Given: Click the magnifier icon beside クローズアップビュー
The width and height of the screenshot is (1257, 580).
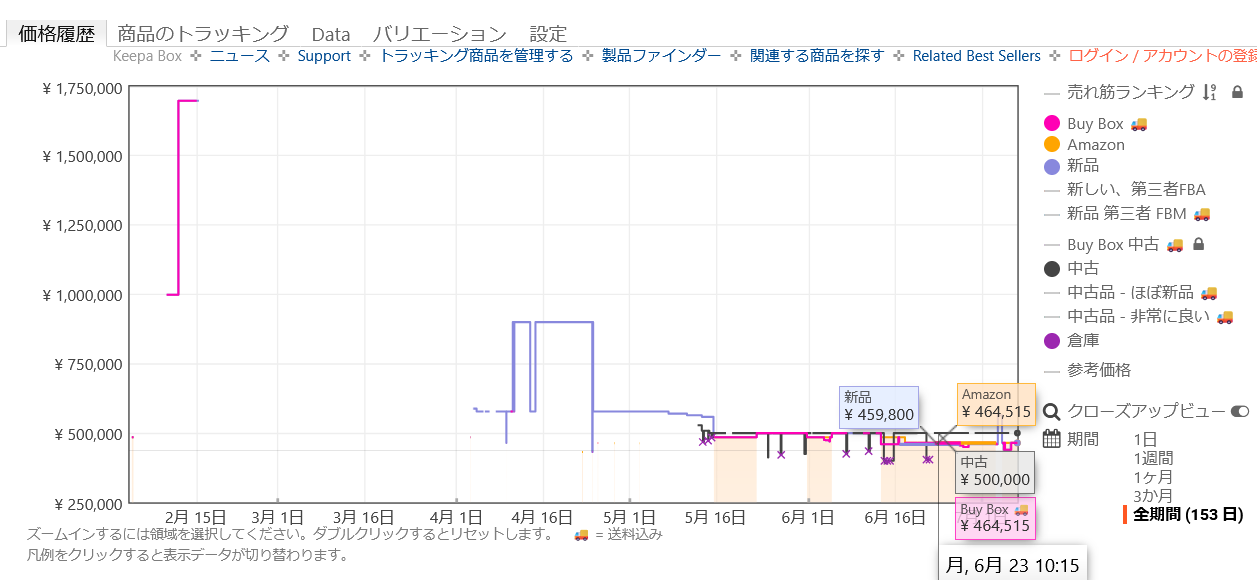Looking at the screenshot, I should 1051,411.
